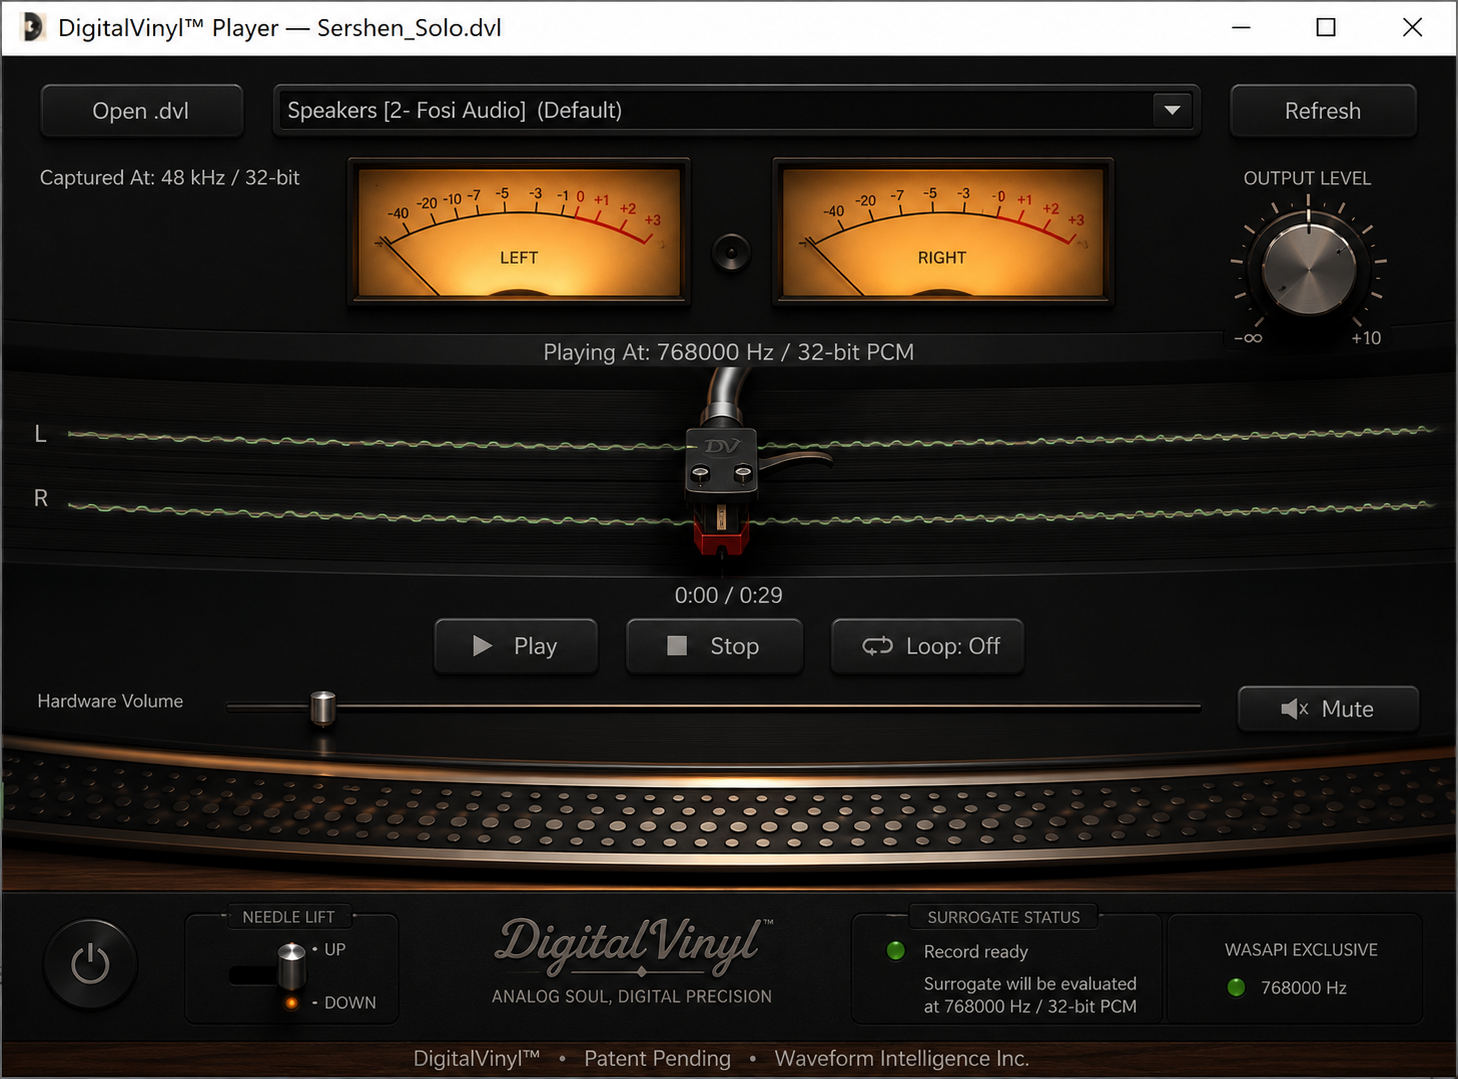Image resolution: width=1458 pixels, height=1079 pixels.
Task: Click the DigitalVinyl app icon in title bar
Action: click(x=32, y=27)
